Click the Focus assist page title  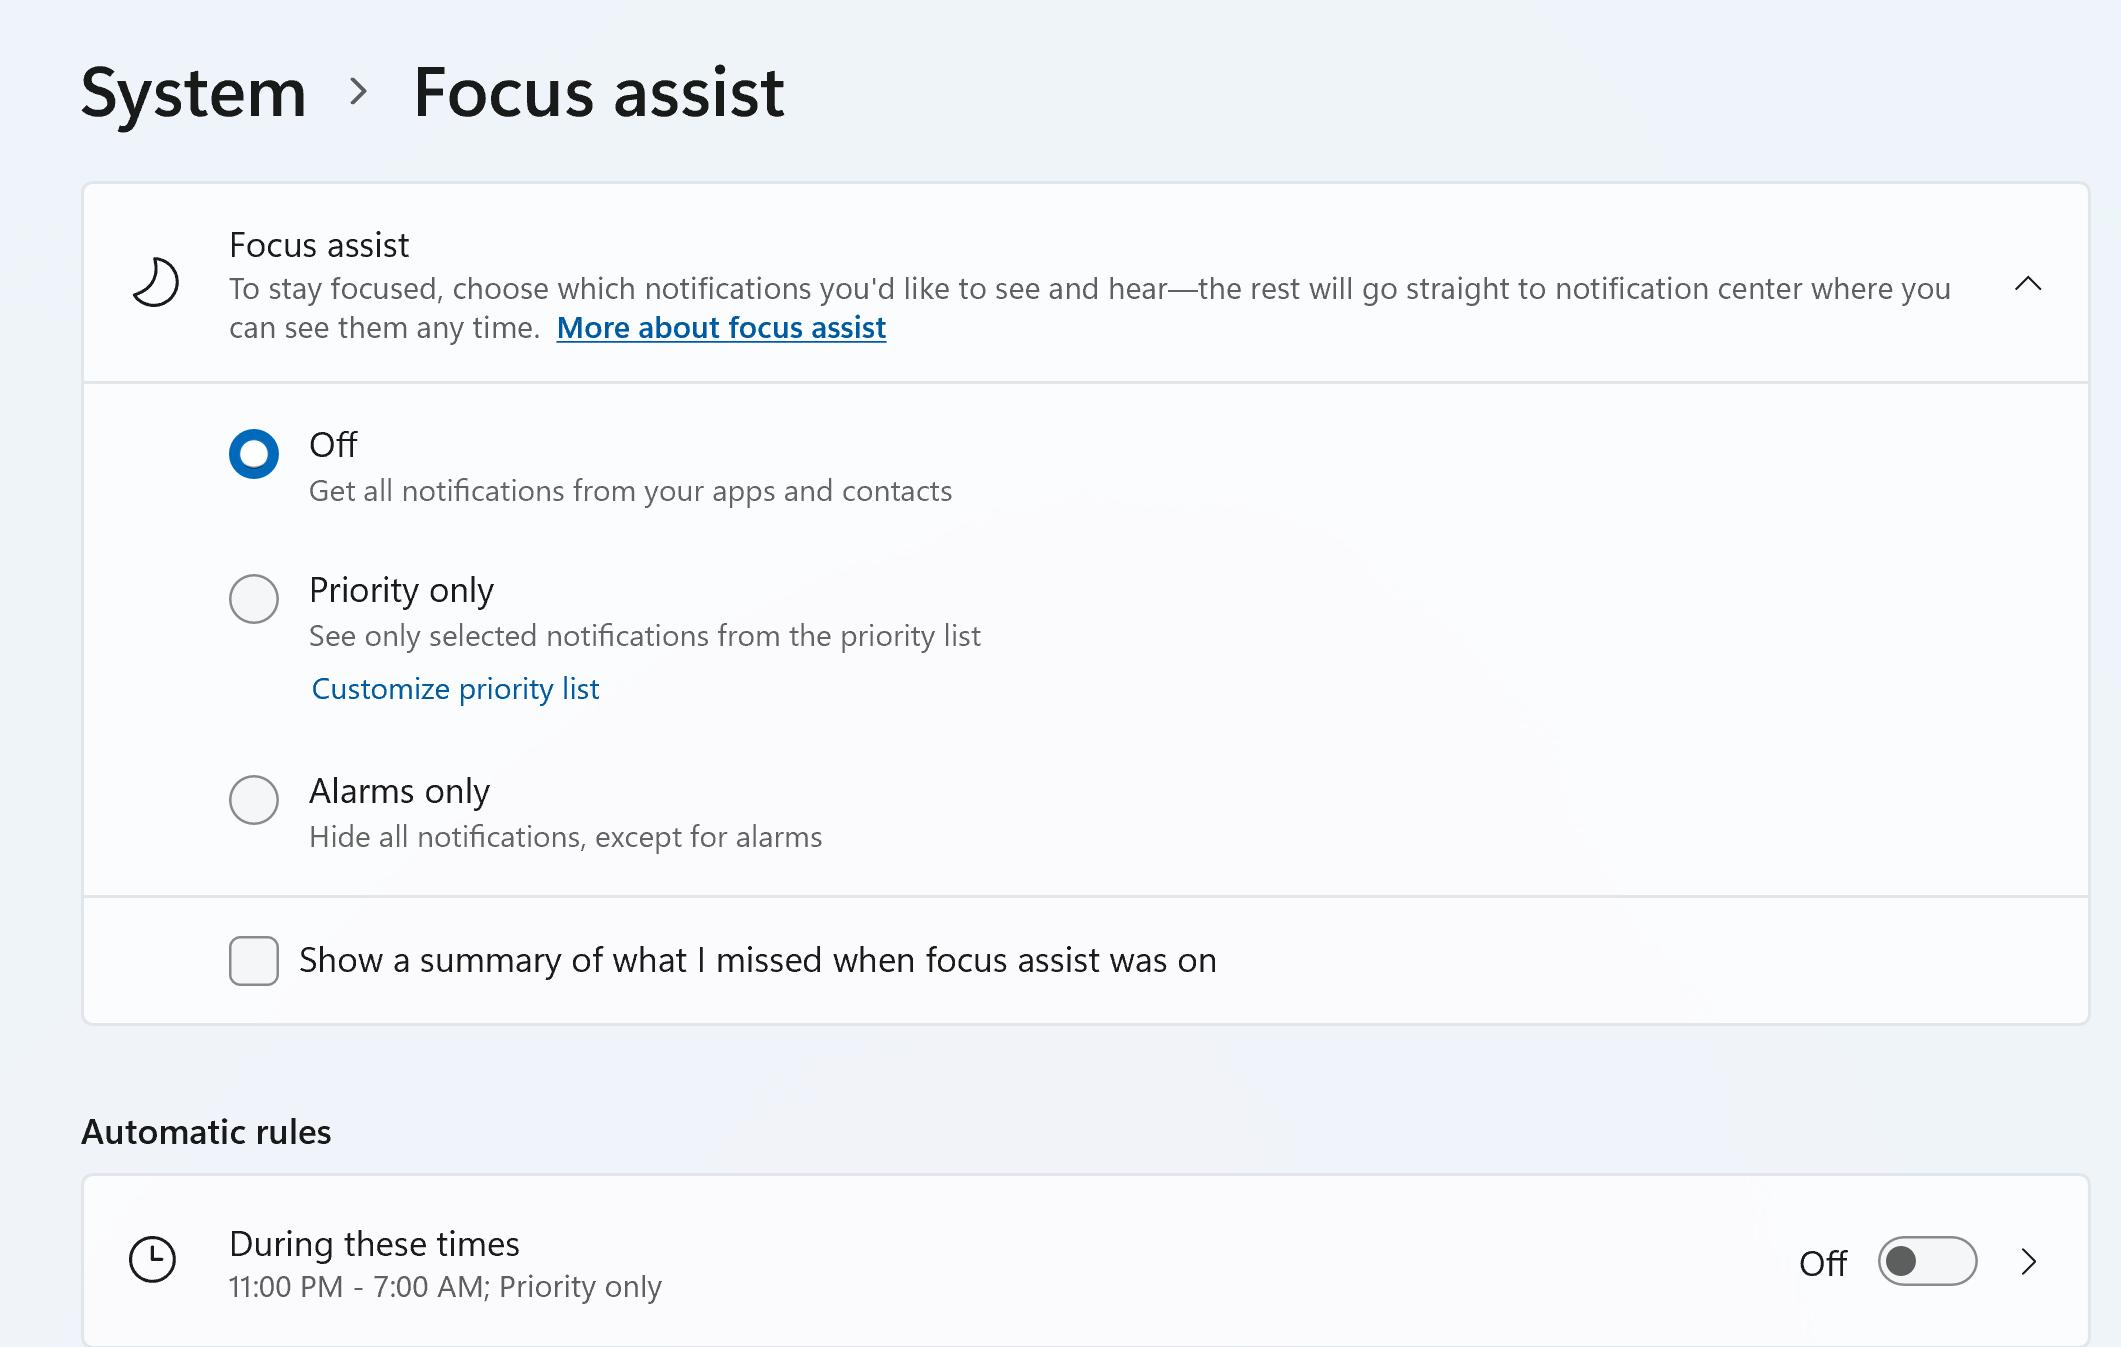(x=599, y=92)
